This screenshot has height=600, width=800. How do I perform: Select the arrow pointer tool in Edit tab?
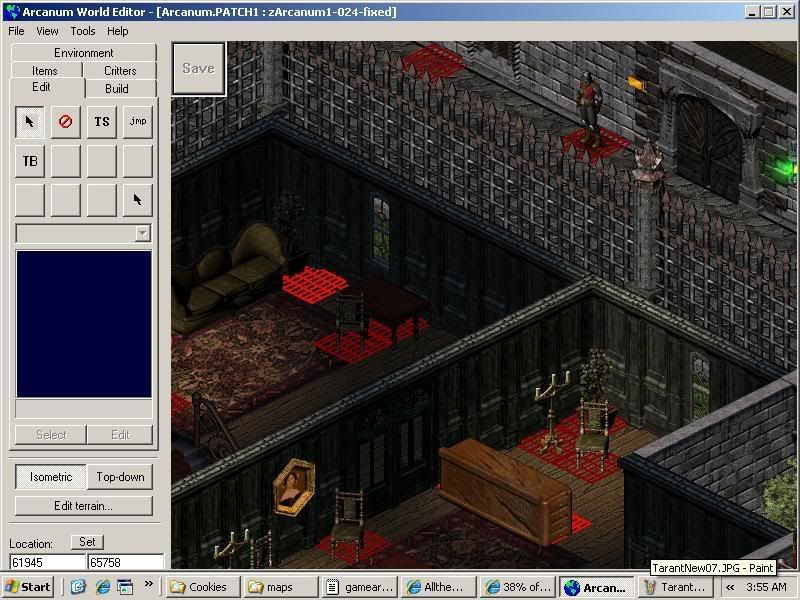(30, 122)
